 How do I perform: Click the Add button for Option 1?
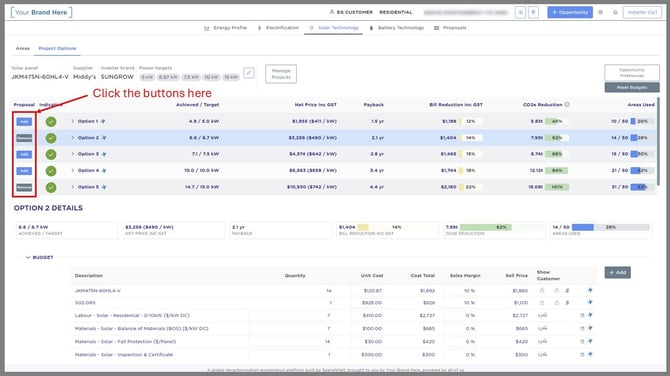click(24, 122)
